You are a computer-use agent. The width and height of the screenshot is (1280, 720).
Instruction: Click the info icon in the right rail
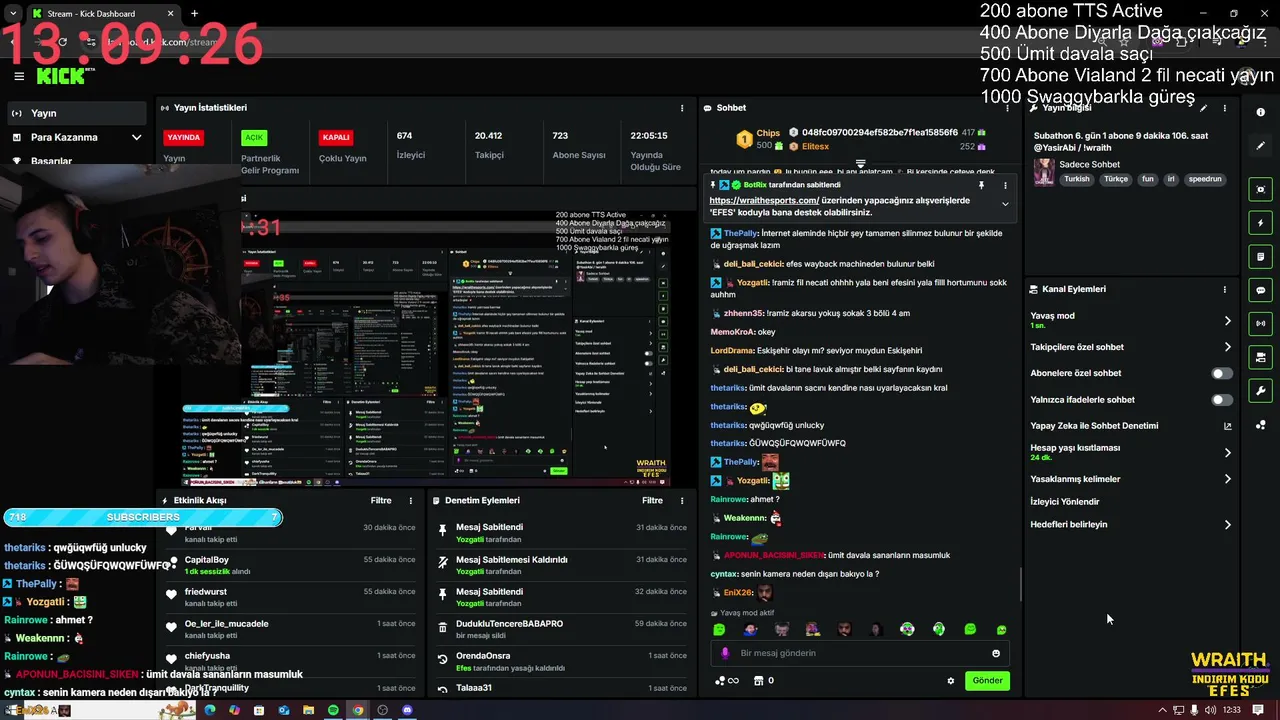(1261, 112)
